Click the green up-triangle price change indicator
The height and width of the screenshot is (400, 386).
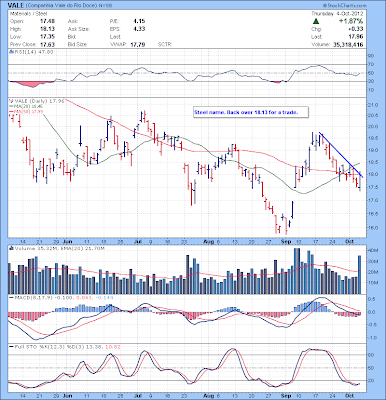point(316,21)
